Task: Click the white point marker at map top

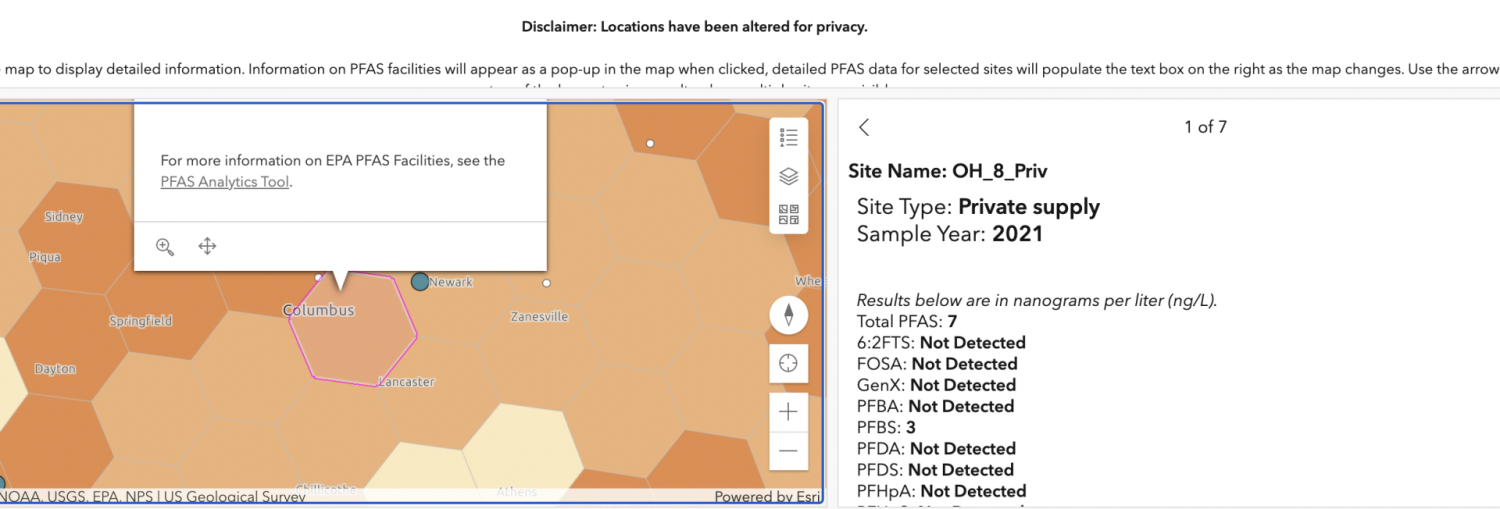Action: tap(650, 144)
